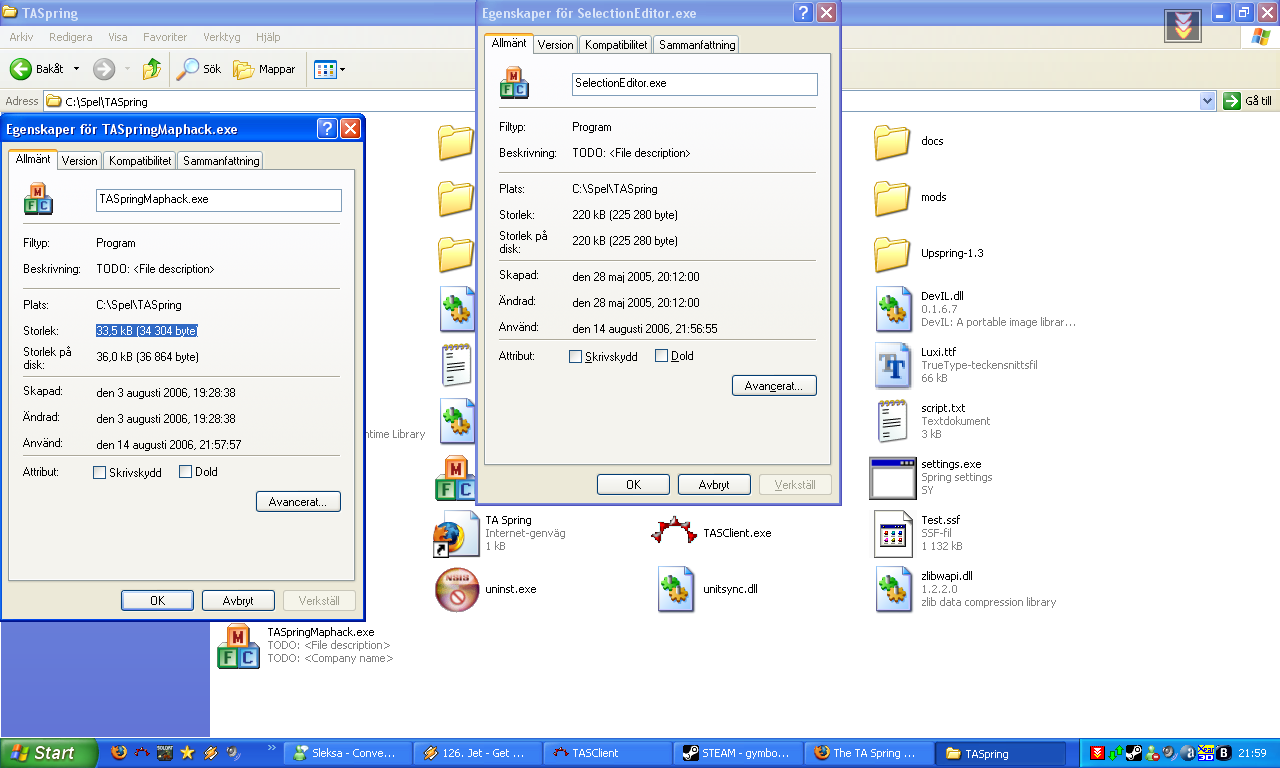This screenshot has width=1280, height=768.
Task: Open the Favoriter menu
Action: [x=165, y=37]
